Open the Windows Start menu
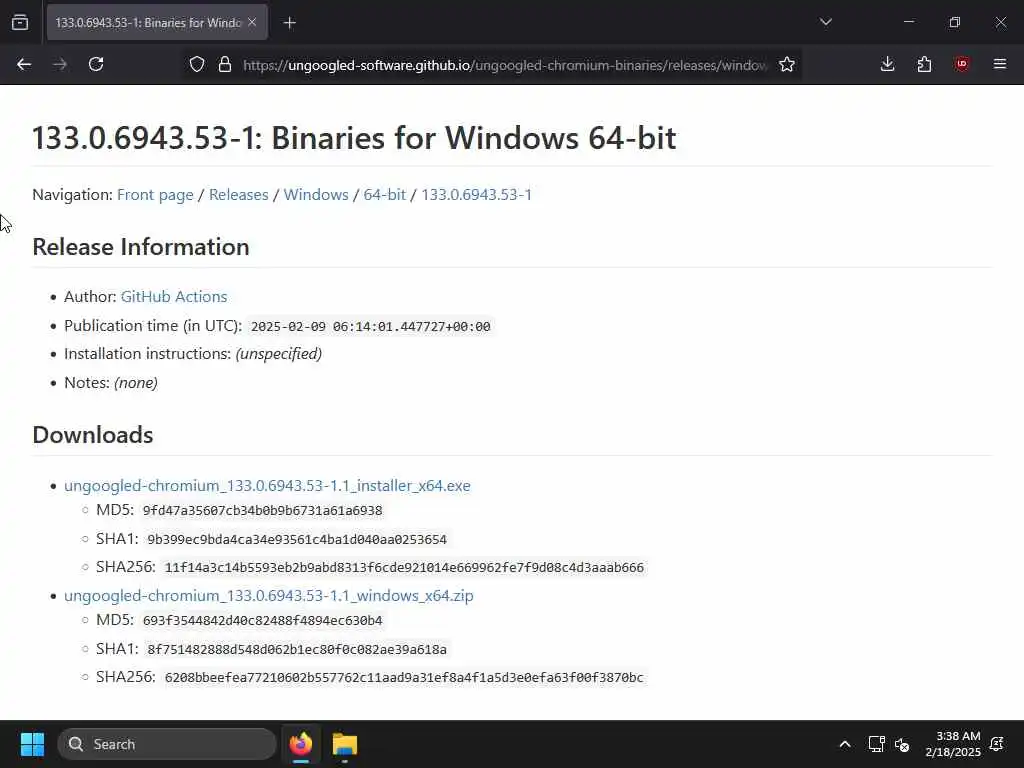 tap(32, 744)
